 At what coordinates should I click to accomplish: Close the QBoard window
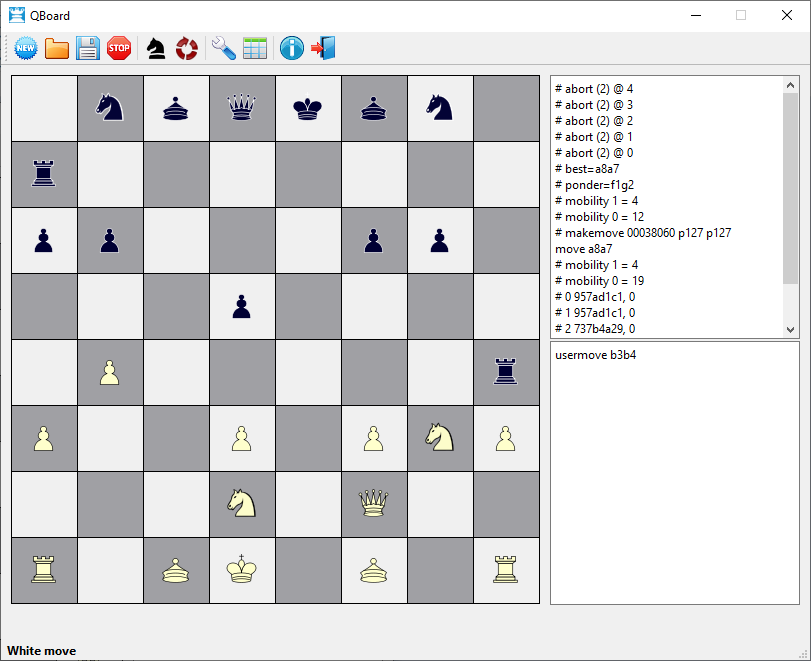point(787,16)
